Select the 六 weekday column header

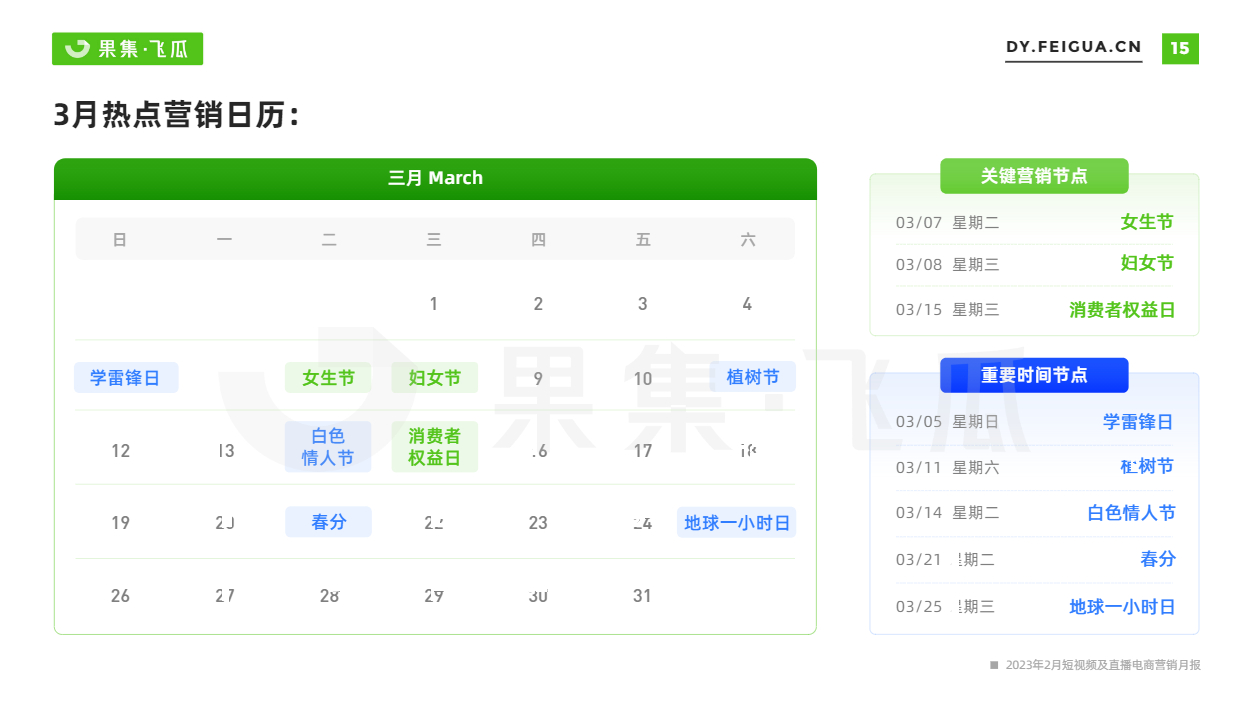point(748,240)
